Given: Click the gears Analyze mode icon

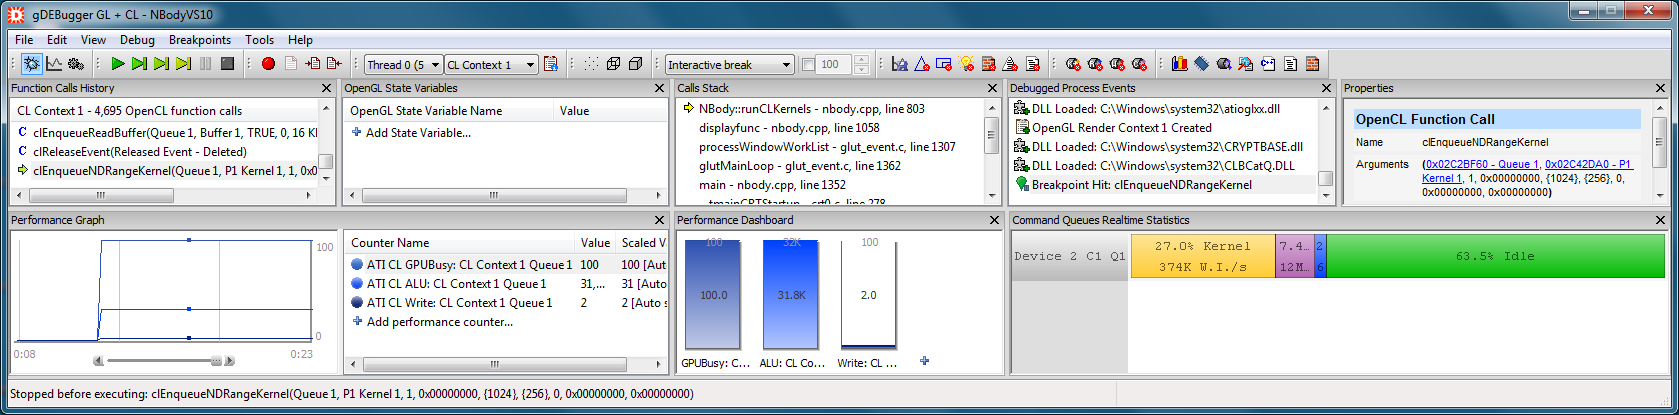Looking at the screenshot, I should (x=76, y=64).
